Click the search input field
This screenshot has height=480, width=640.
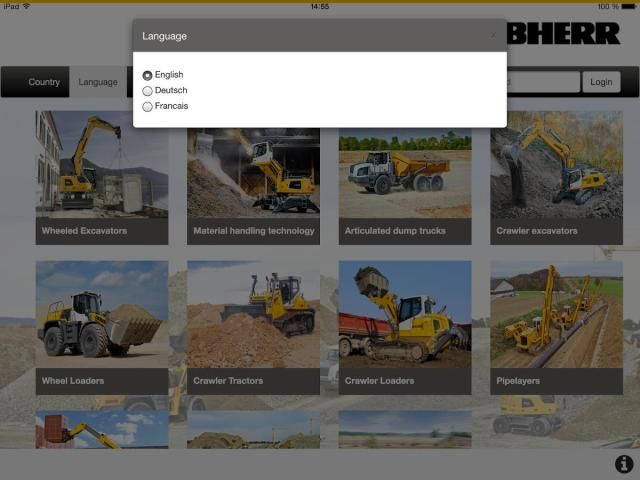coord(543,82)
